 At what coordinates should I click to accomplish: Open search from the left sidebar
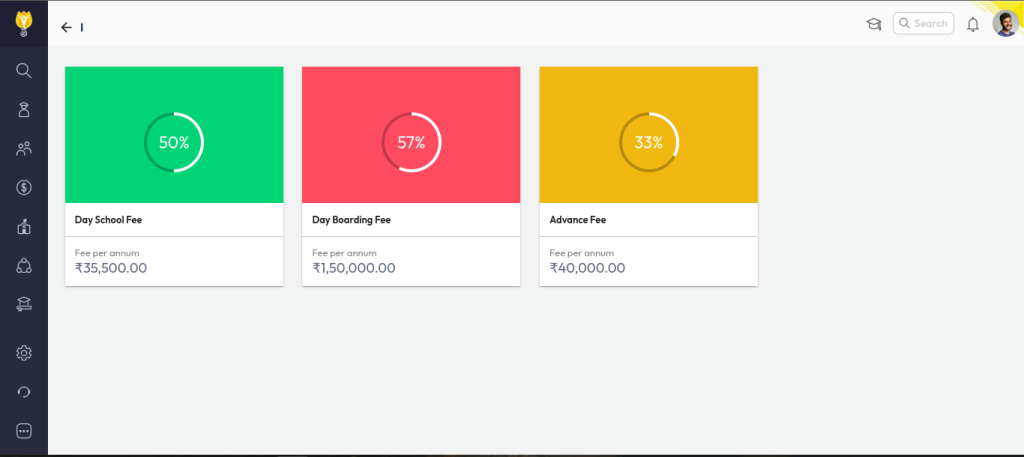24,70
